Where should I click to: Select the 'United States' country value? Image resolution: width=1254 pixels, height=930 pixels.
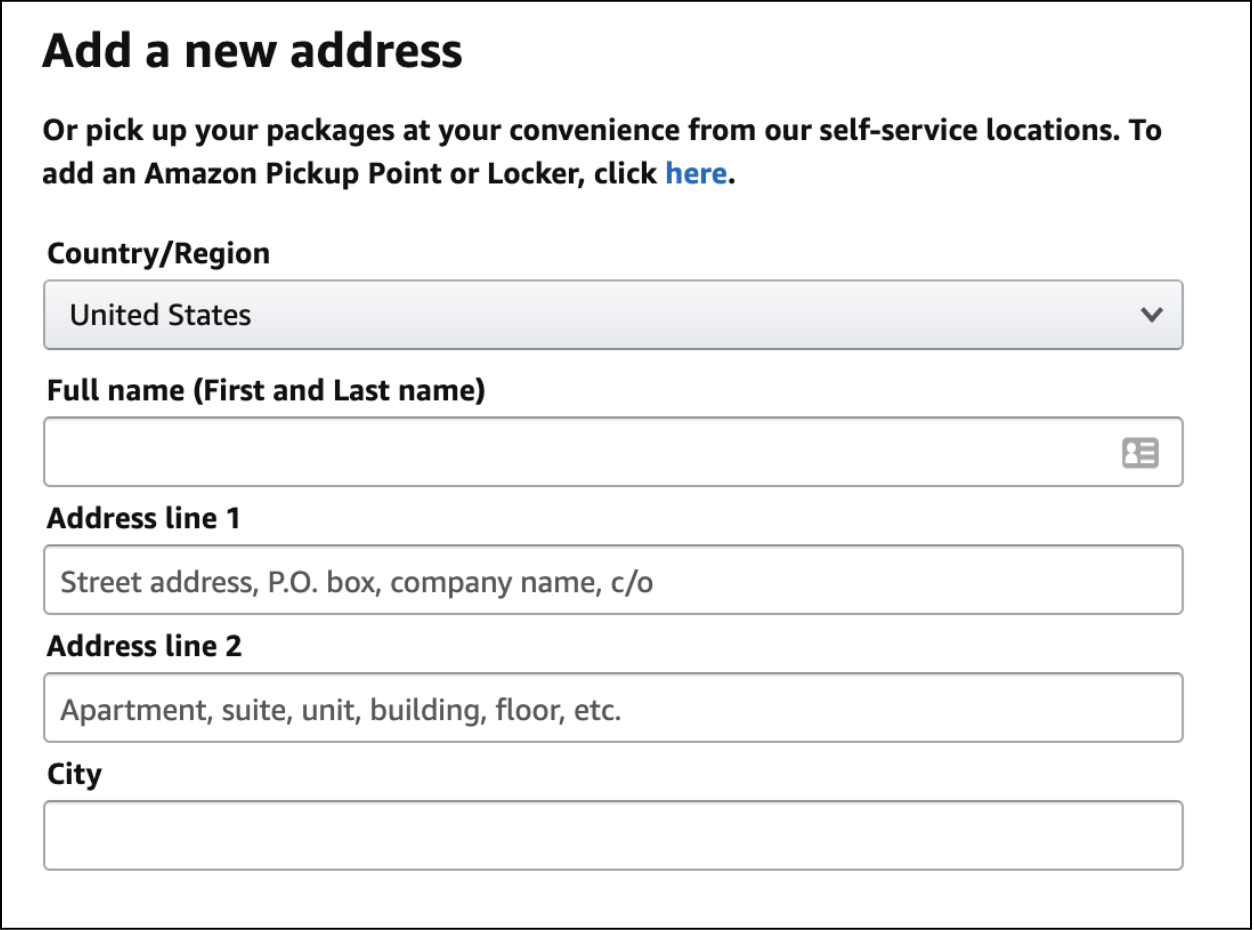(x=160, y=315)
